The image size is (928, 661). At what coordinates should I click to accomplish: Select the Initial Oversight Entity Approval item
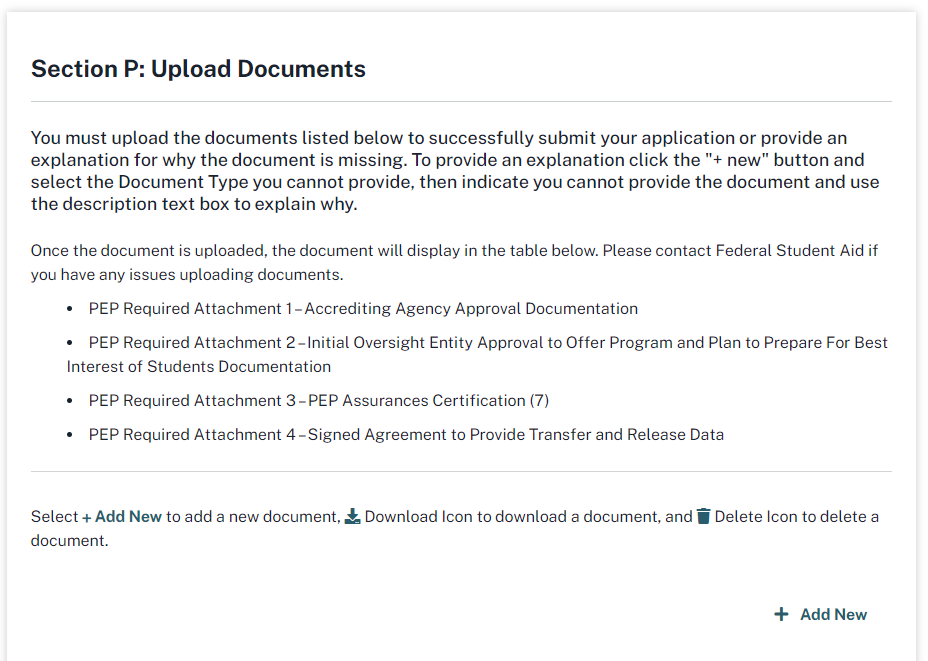pyautogui.click(x=477, y=354)
